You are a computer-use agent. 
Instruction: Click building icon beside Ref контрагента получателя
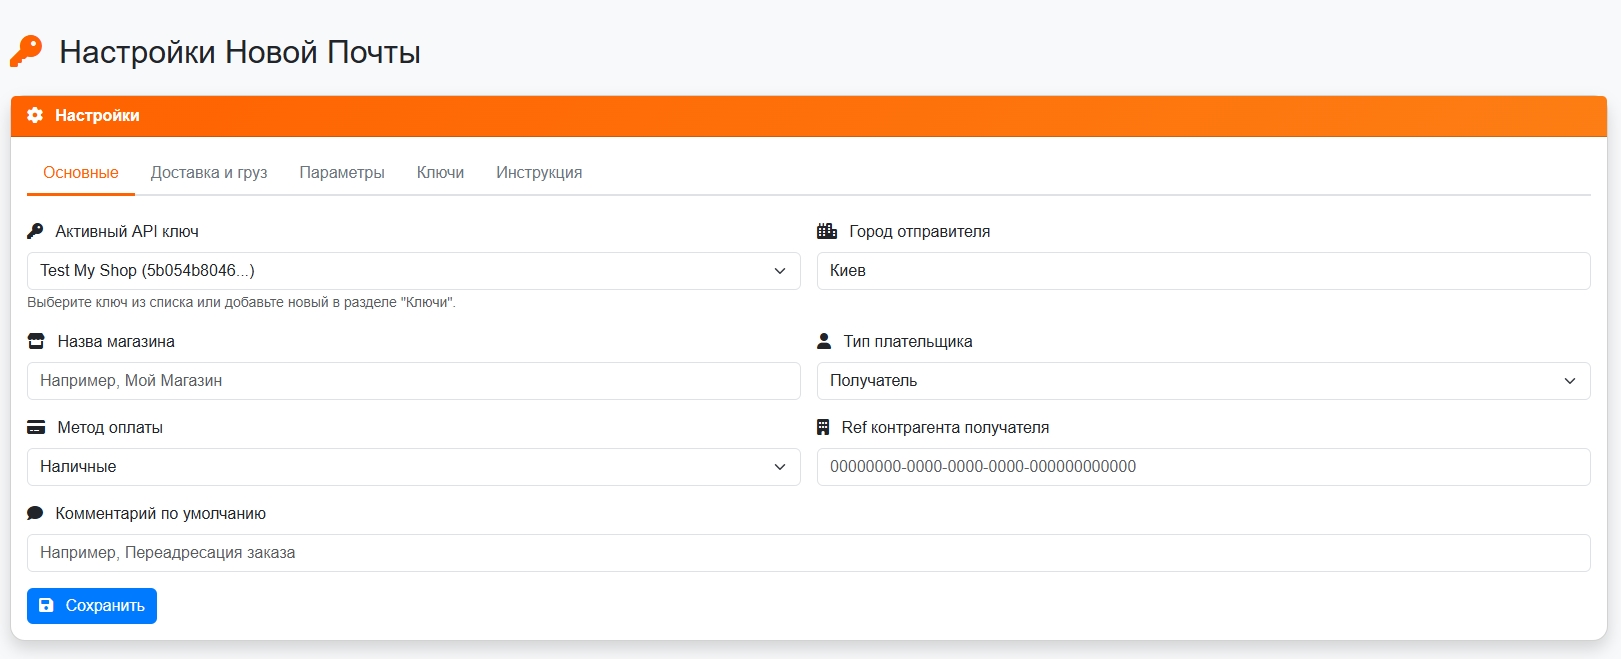[x=823, y=427]
